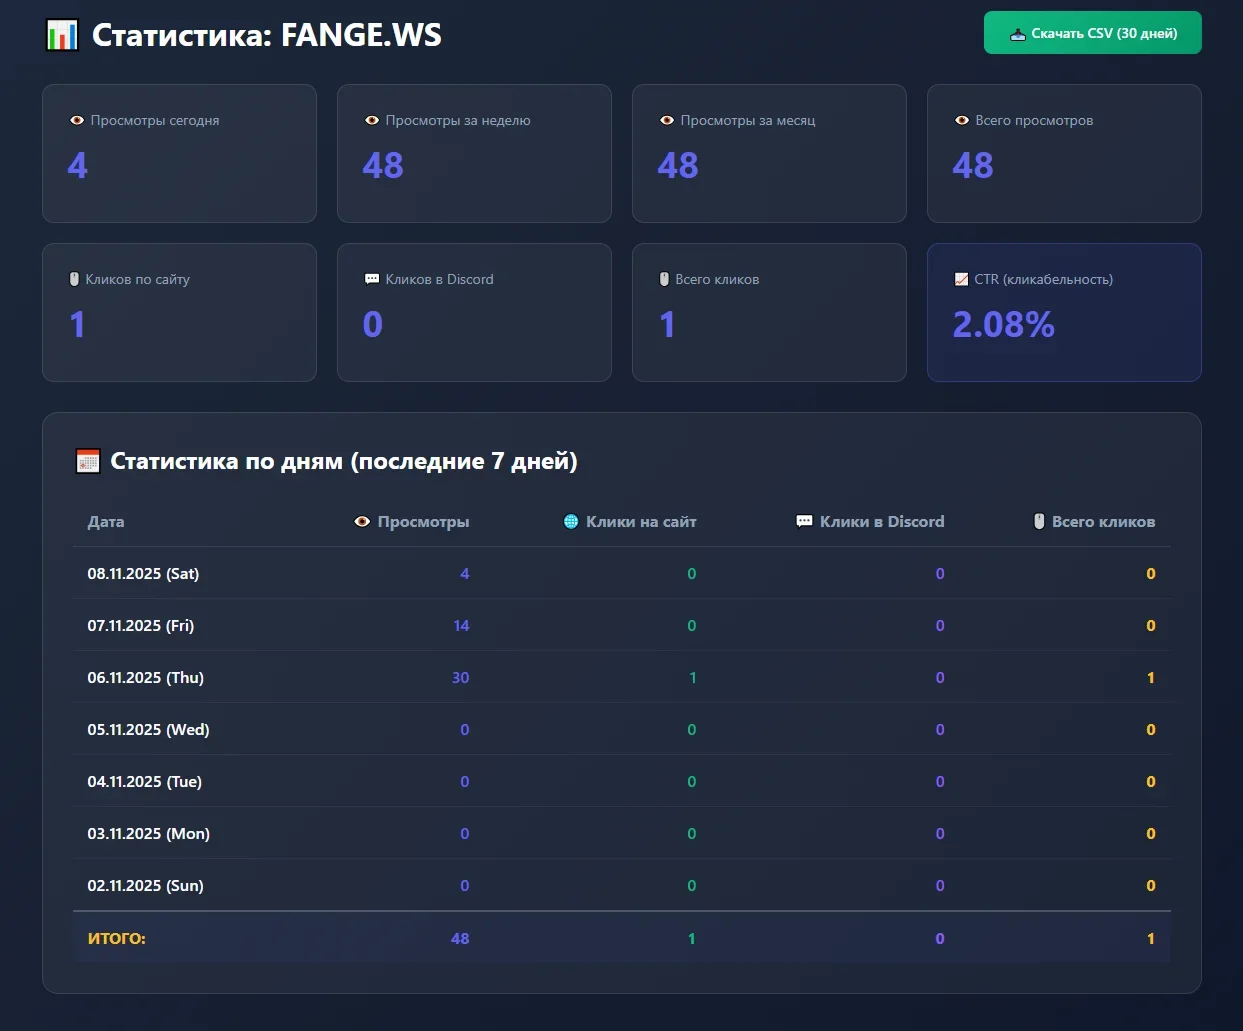Click the globe icon in Клики на сайт header
The image size is (1243, 1031).
tap(571, 521)
